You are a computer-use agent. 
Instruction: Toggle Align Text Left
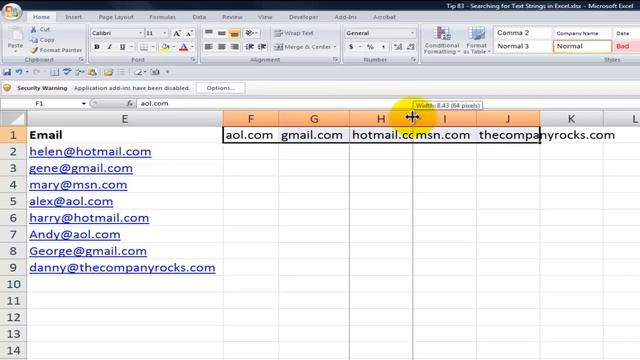tap(209, 47)
